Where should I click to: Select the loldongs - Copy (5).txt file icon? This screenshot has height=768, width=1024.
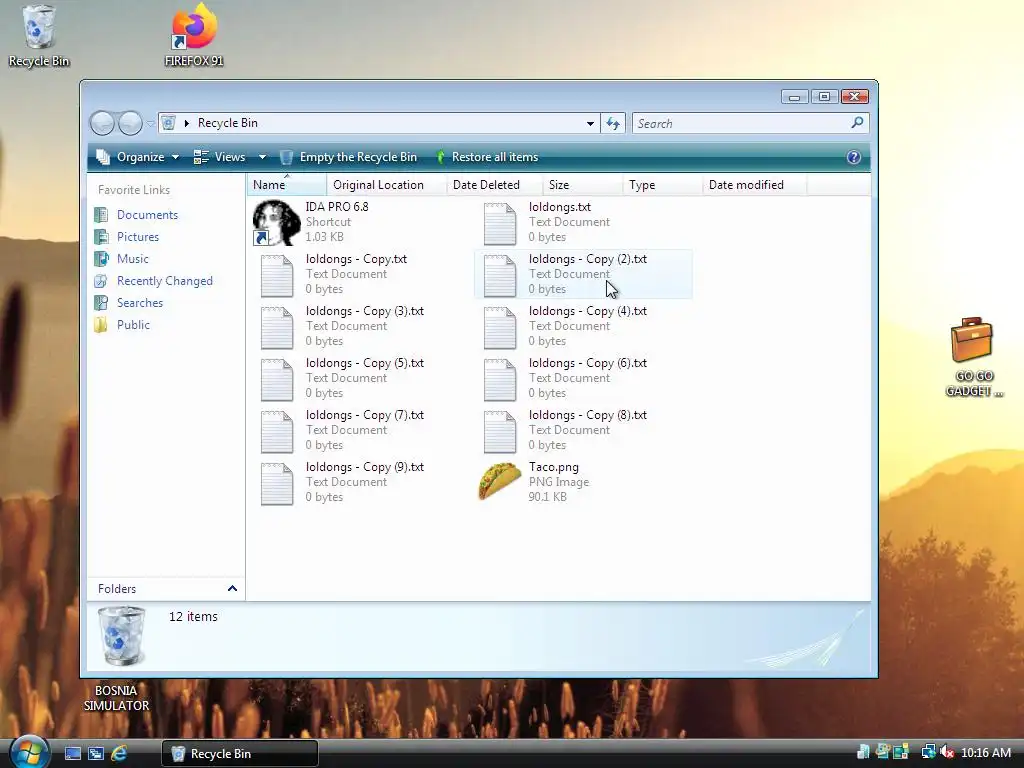tap(277, 379)
